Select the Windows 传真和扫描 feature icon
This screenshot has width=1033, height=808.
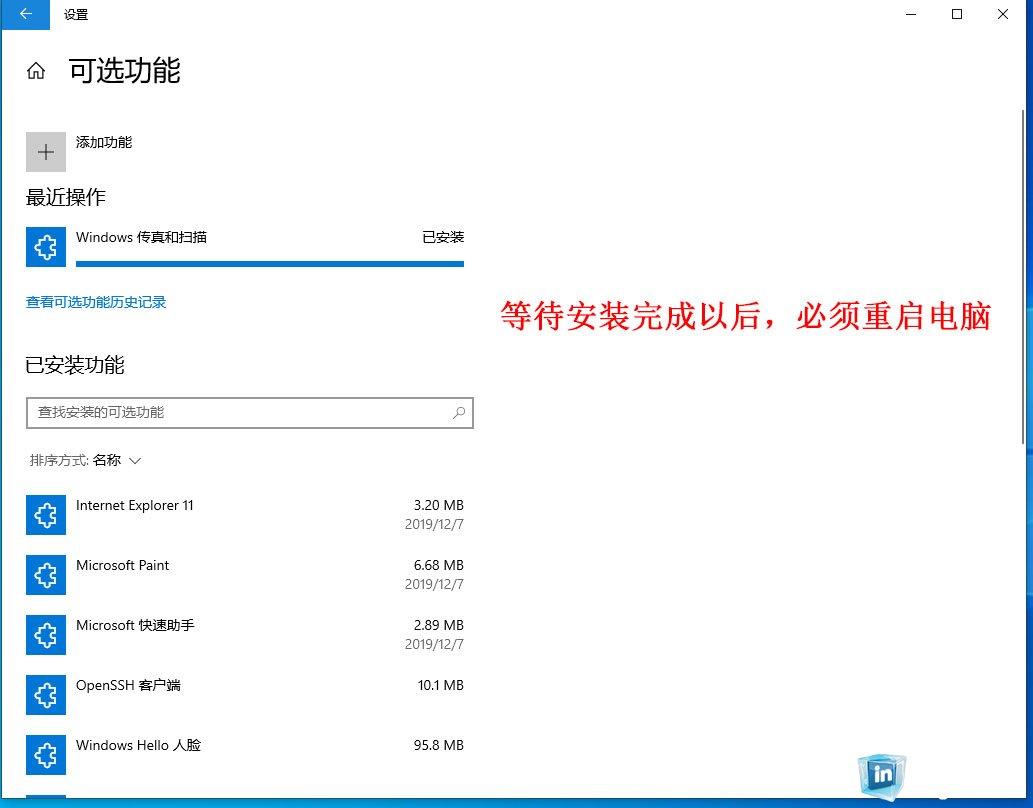coord(45,247)
